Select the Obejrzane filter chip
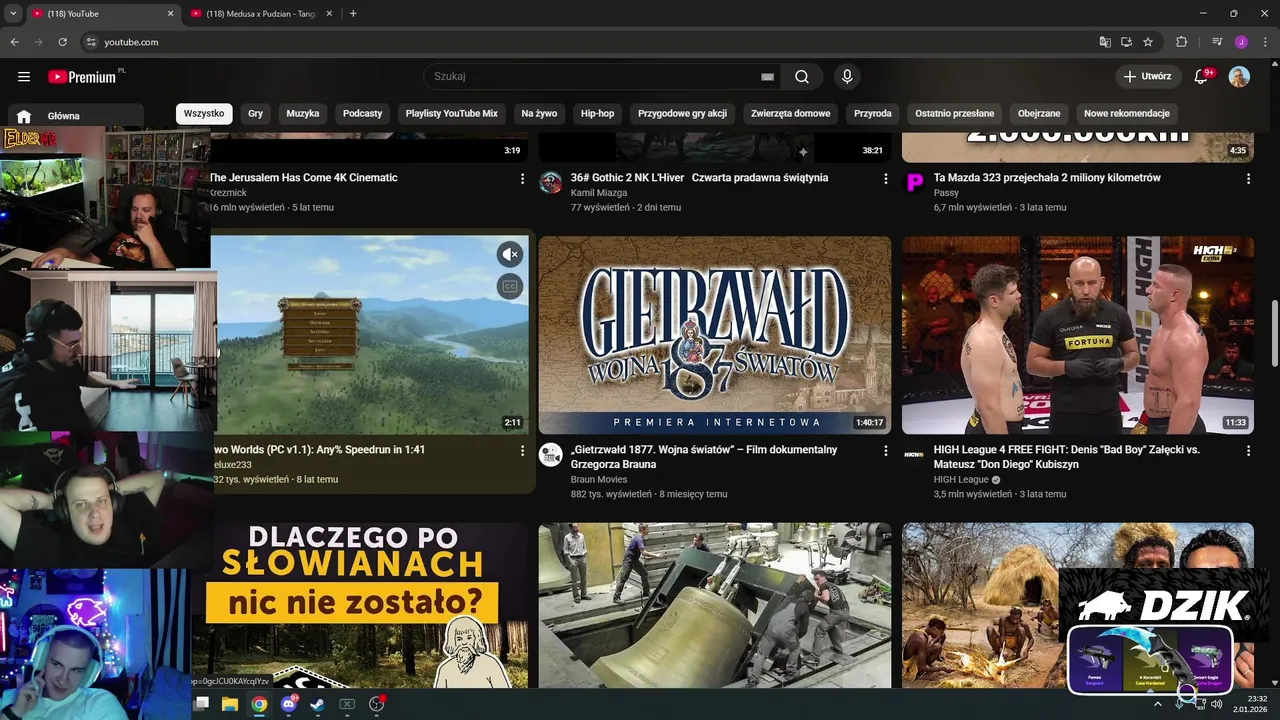 1039,114
